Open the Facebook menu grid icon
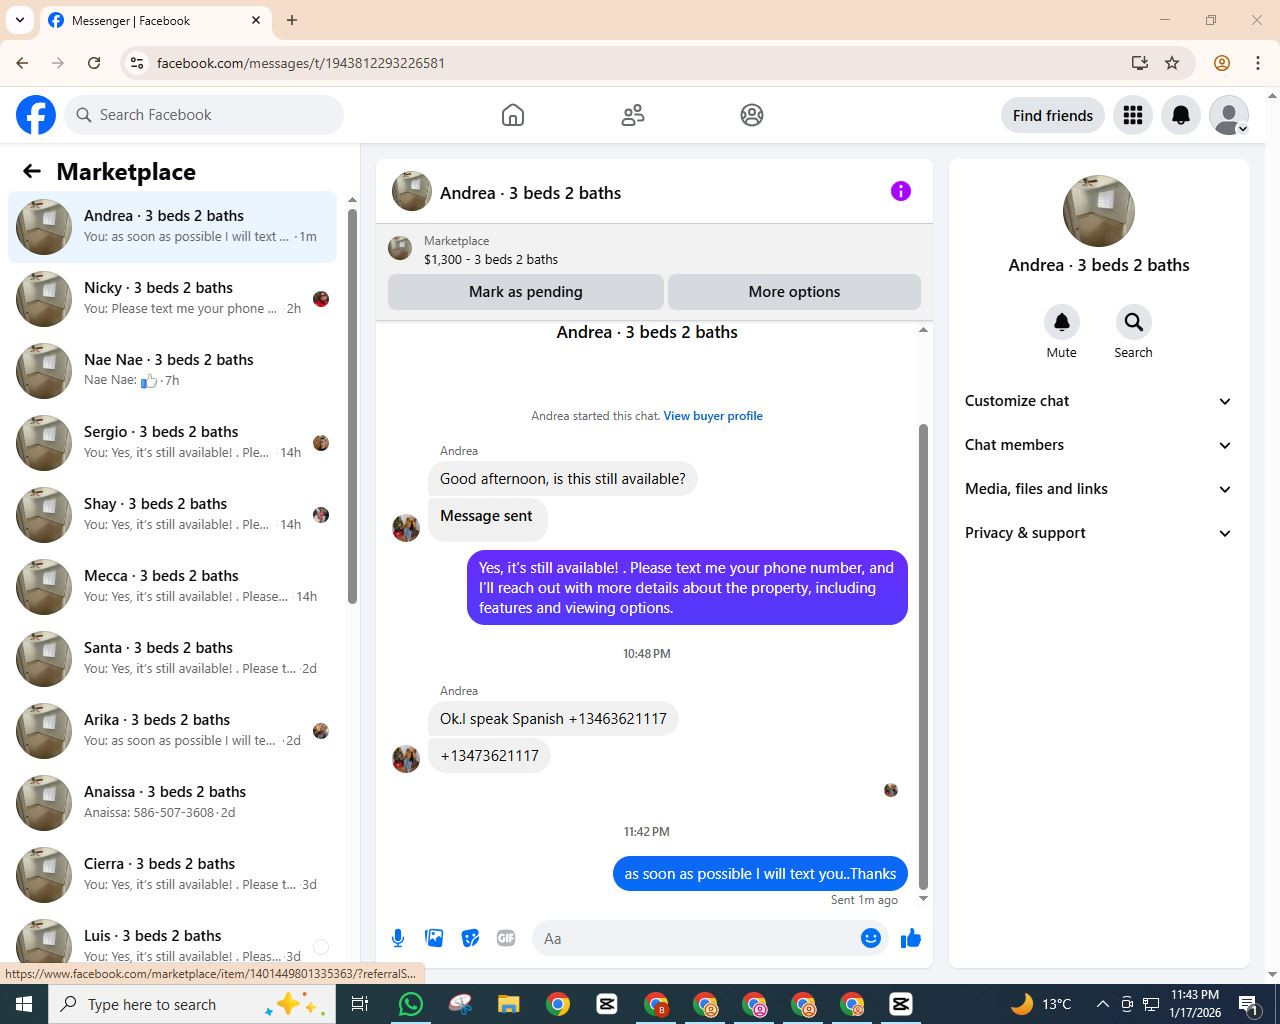 click(1133, 115)
